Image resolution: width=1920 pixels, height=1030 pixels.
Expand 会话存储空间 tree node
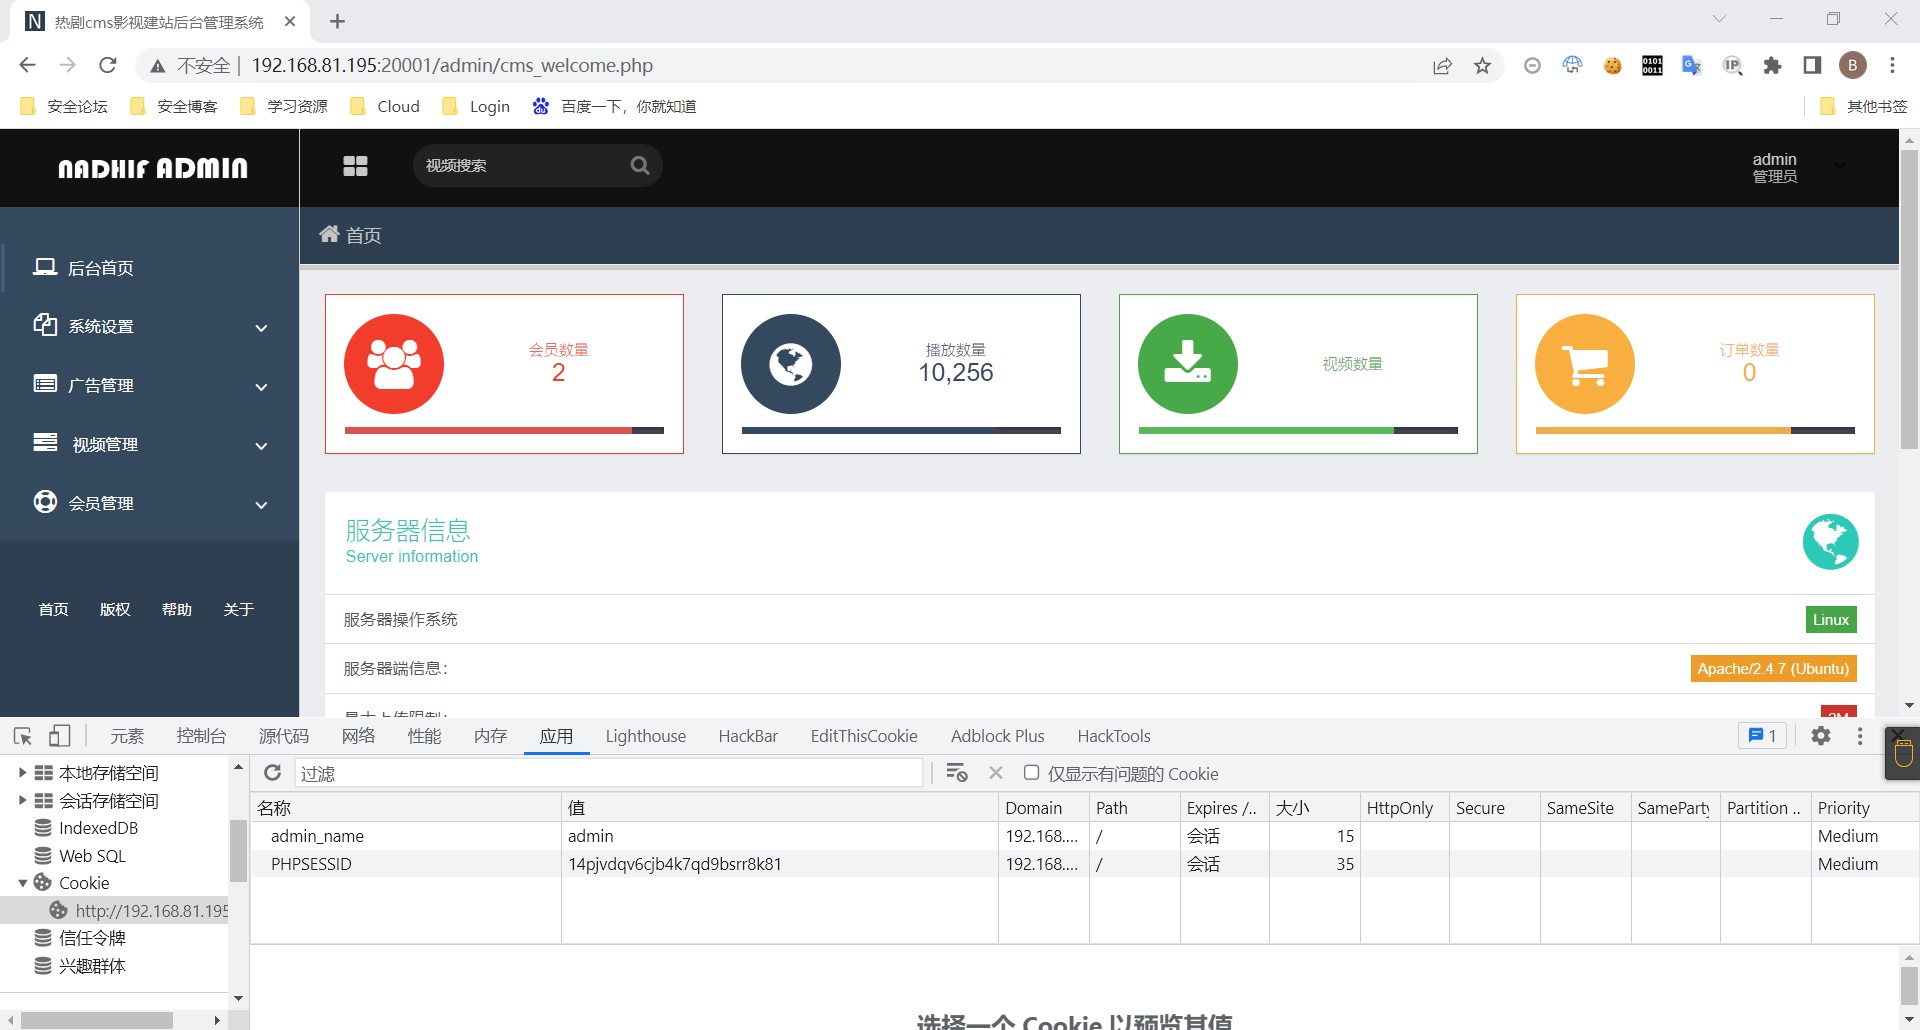click(22, 800)
